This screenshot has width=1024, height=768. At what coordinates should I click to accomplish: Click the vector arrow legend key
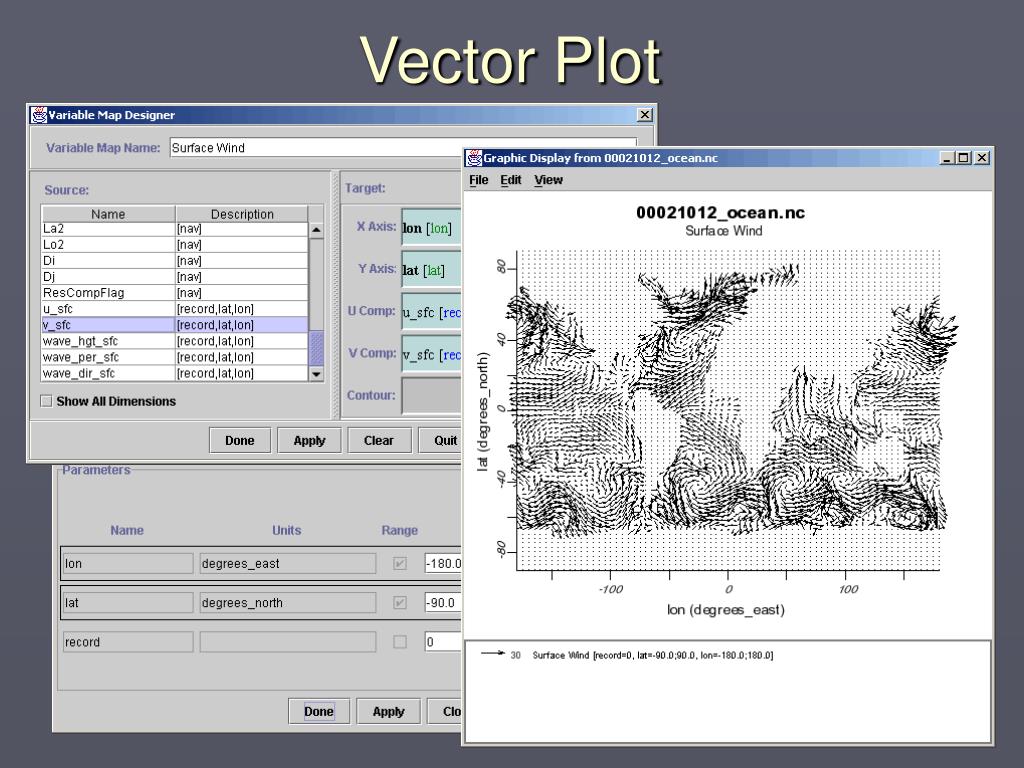click(x=491, y=655)
